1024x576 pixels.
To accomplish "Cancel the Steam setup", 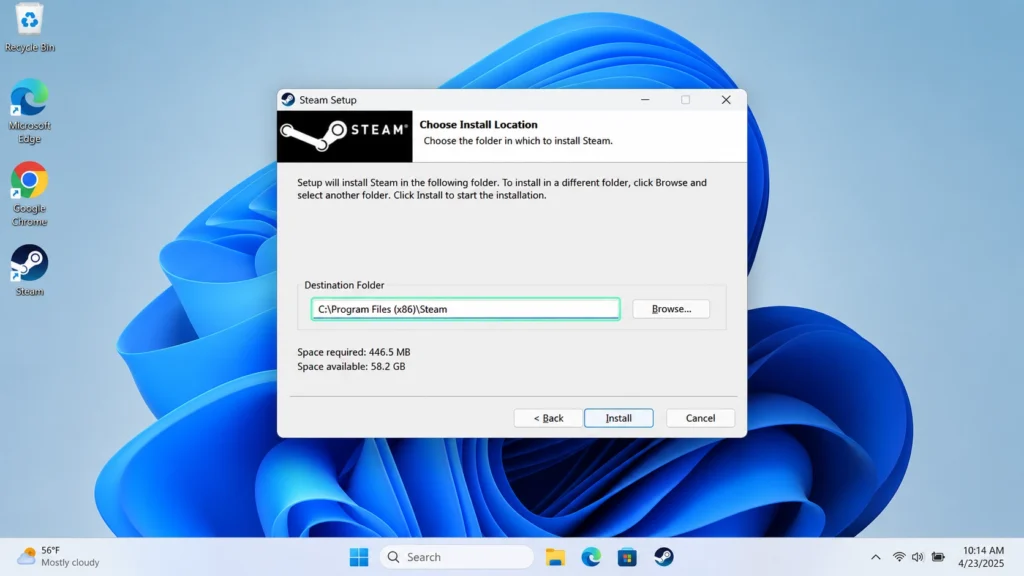I will click(700, 418).
